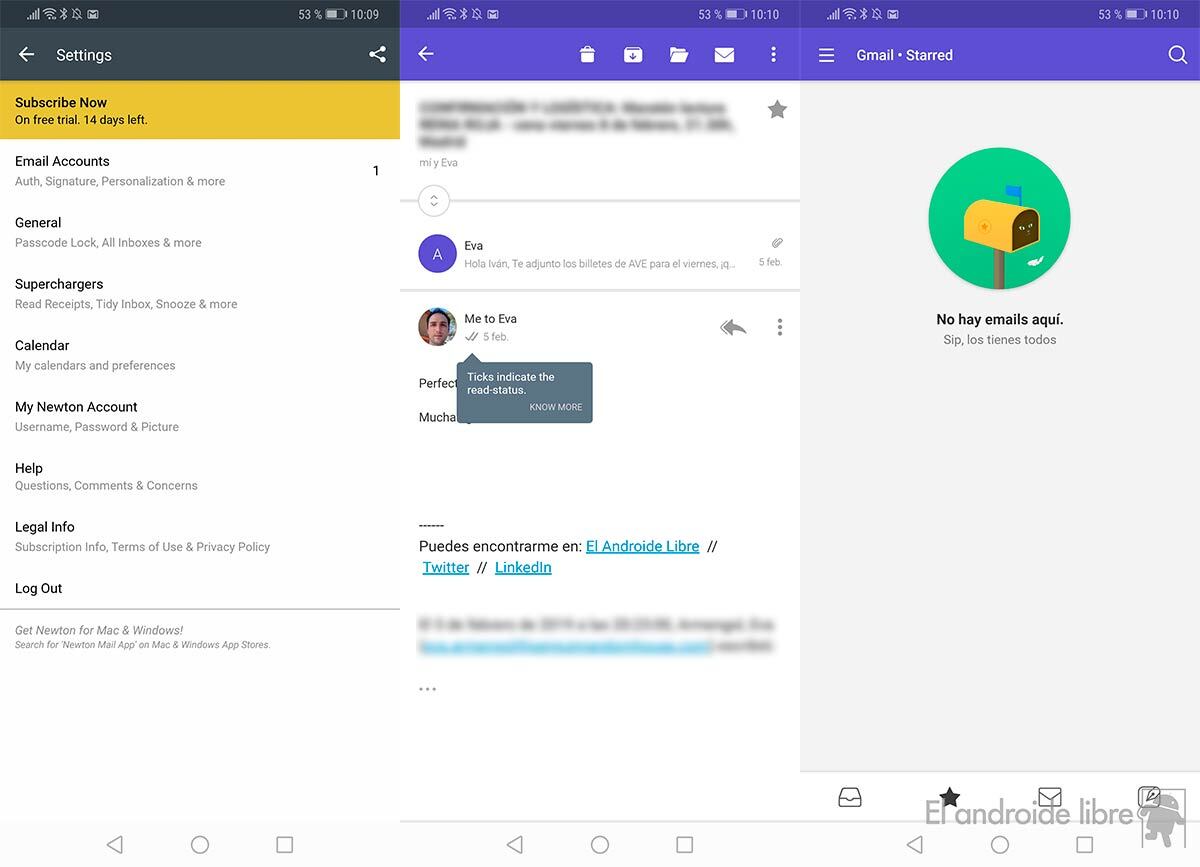Open options menu for Me to Eva message

[780, 327]
